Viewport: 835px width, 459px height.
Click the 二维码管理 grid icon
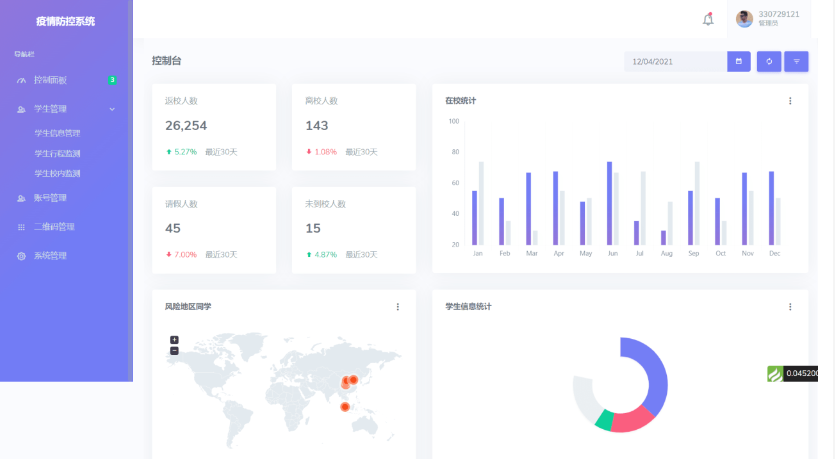coord(22,227)
